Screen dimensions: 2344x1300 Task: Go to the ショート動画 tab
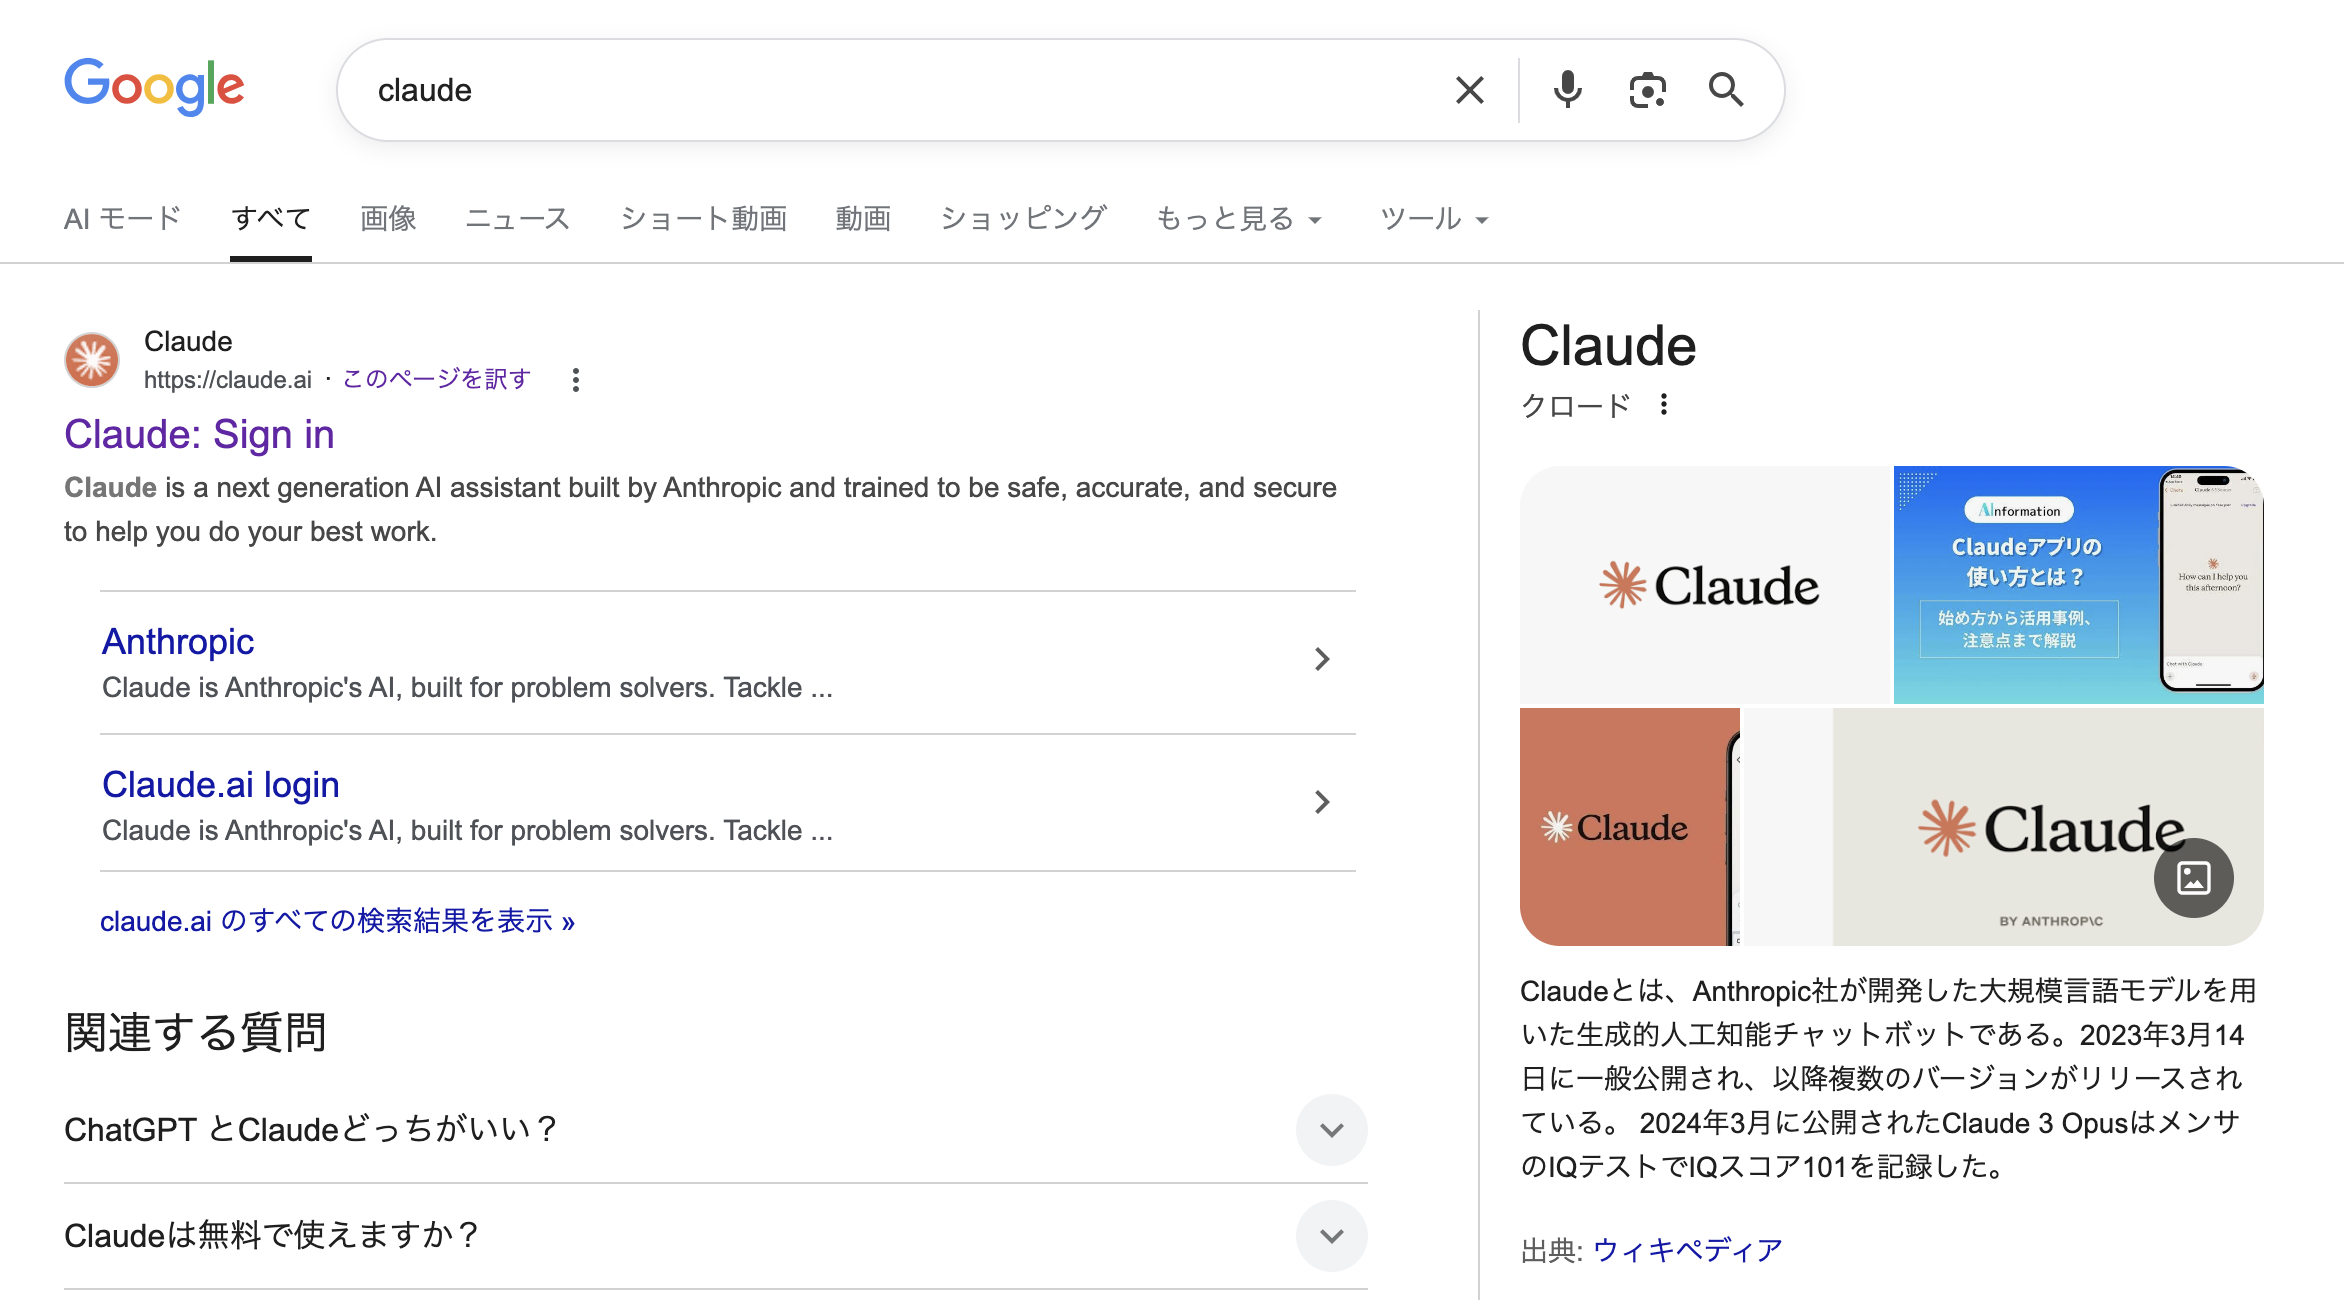tap(703, 218)
